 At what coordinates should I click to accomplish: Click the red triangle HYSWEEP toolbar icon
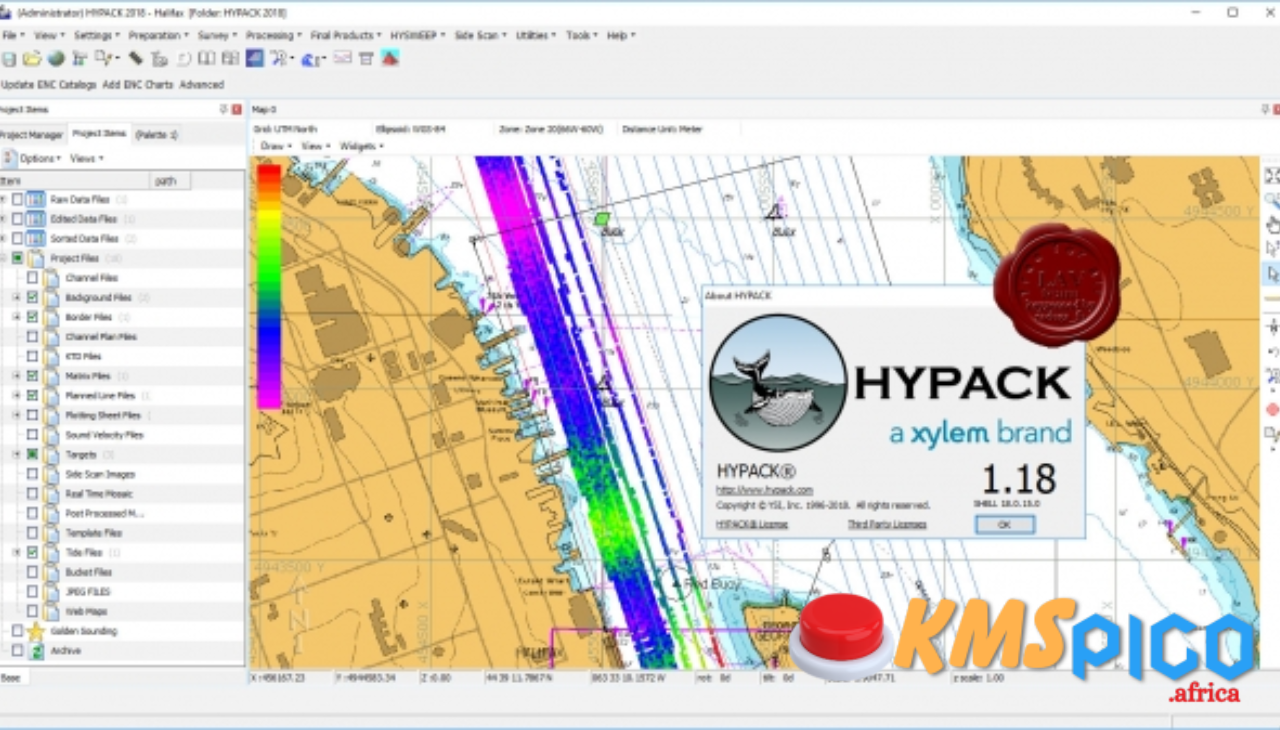click(x=390, y=58)
